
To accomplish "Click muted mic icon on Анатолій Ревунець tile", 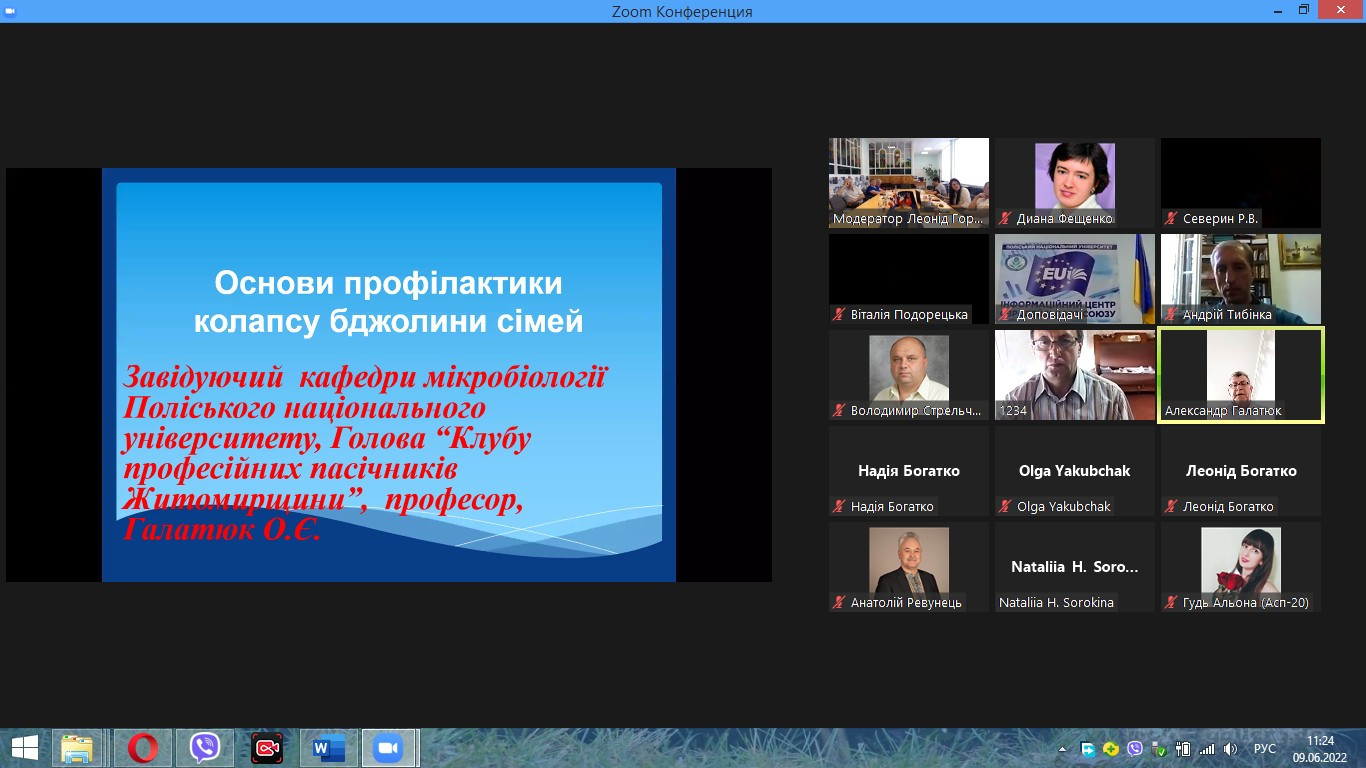I will tap(839, 603).
